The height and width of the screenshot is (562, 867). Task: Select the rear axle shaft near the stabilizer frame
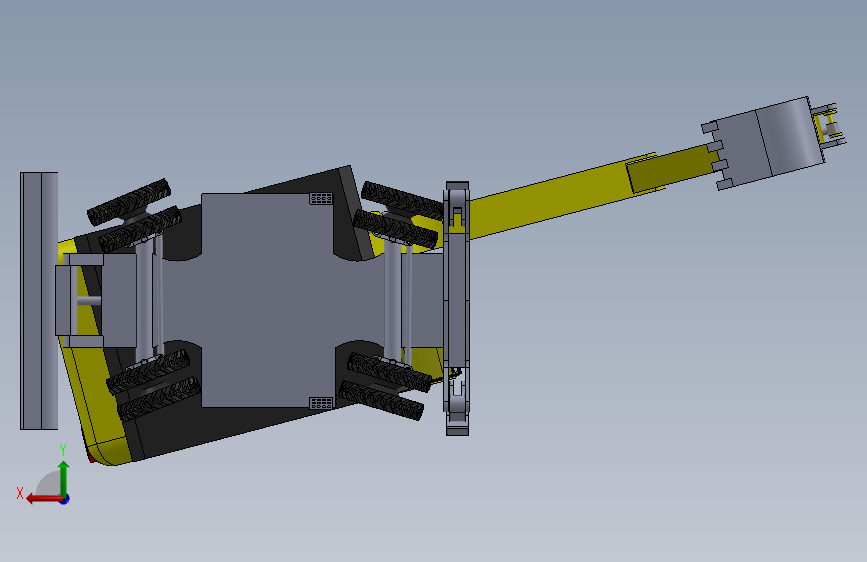pos(392,300)
